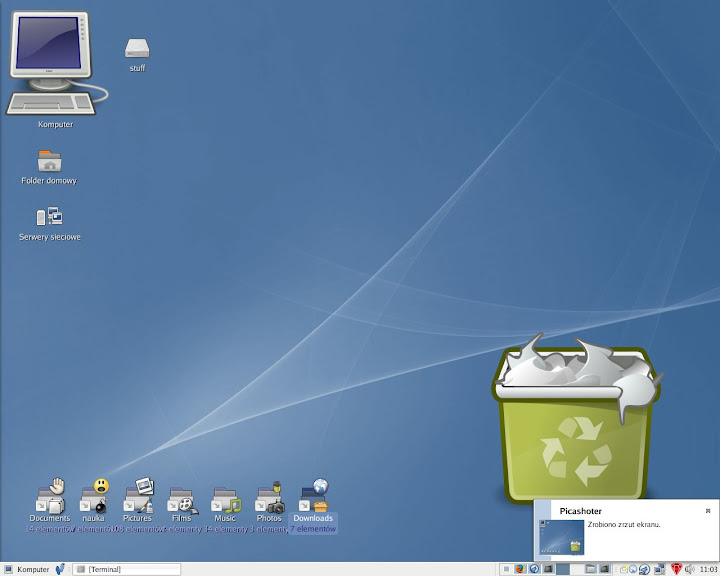Click the large trash bin icon
Image resolution: width=720 pixels, height=576 pixels.
pyautogui.click(x=576, y=418)
